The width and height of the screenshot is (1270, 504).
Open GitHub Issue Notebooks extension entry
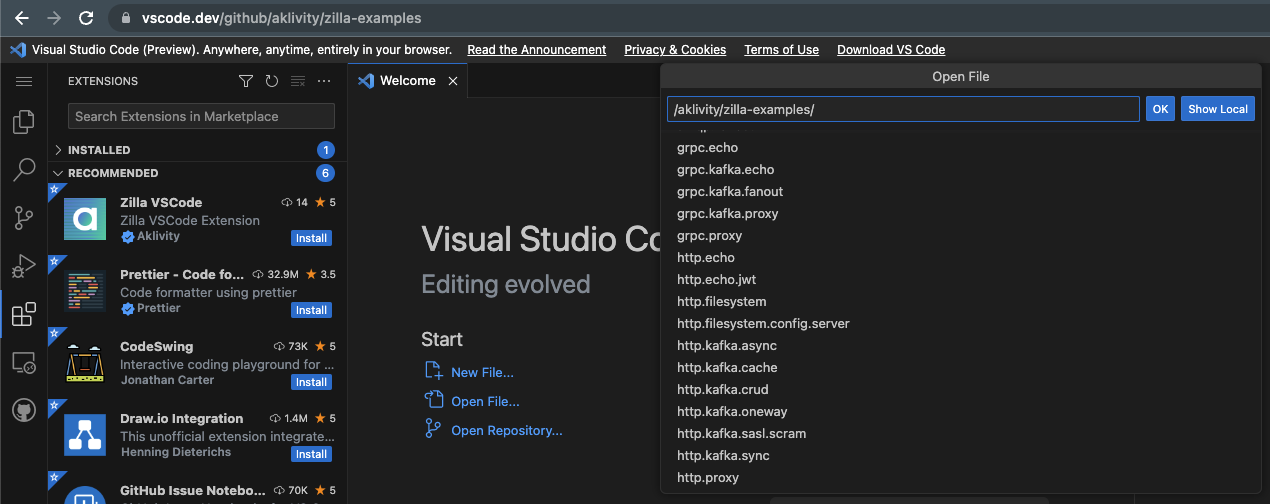[197, 490]
